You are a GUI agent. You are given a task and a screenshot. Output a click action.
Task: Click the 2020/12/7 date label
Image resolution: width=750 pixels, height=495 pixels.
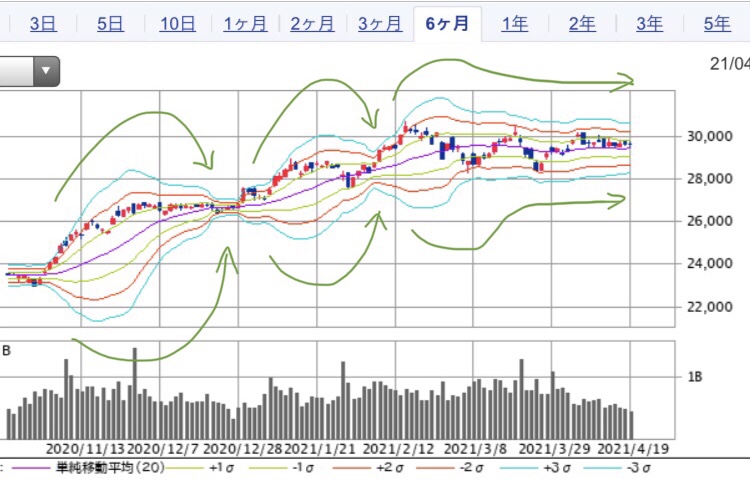pos(163,449)
